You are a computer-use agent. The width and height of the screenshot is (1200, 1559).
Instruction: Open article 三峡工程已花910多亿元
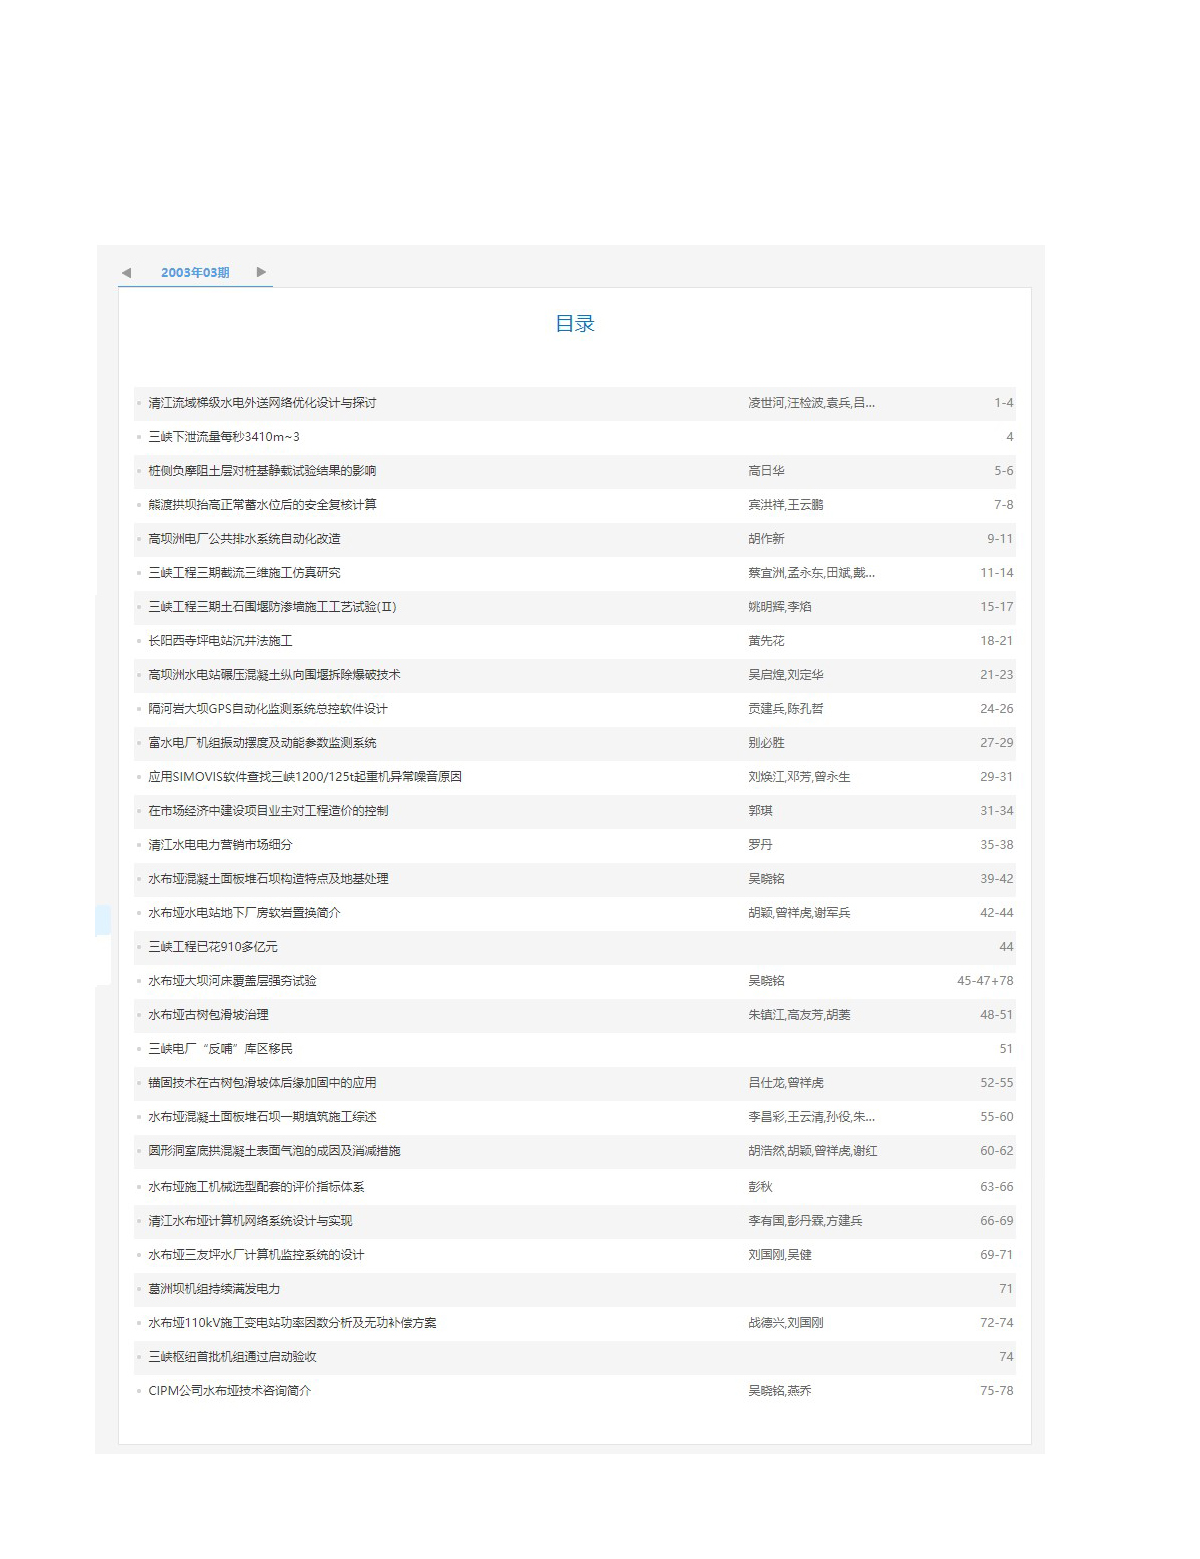(x=213, y=947)
